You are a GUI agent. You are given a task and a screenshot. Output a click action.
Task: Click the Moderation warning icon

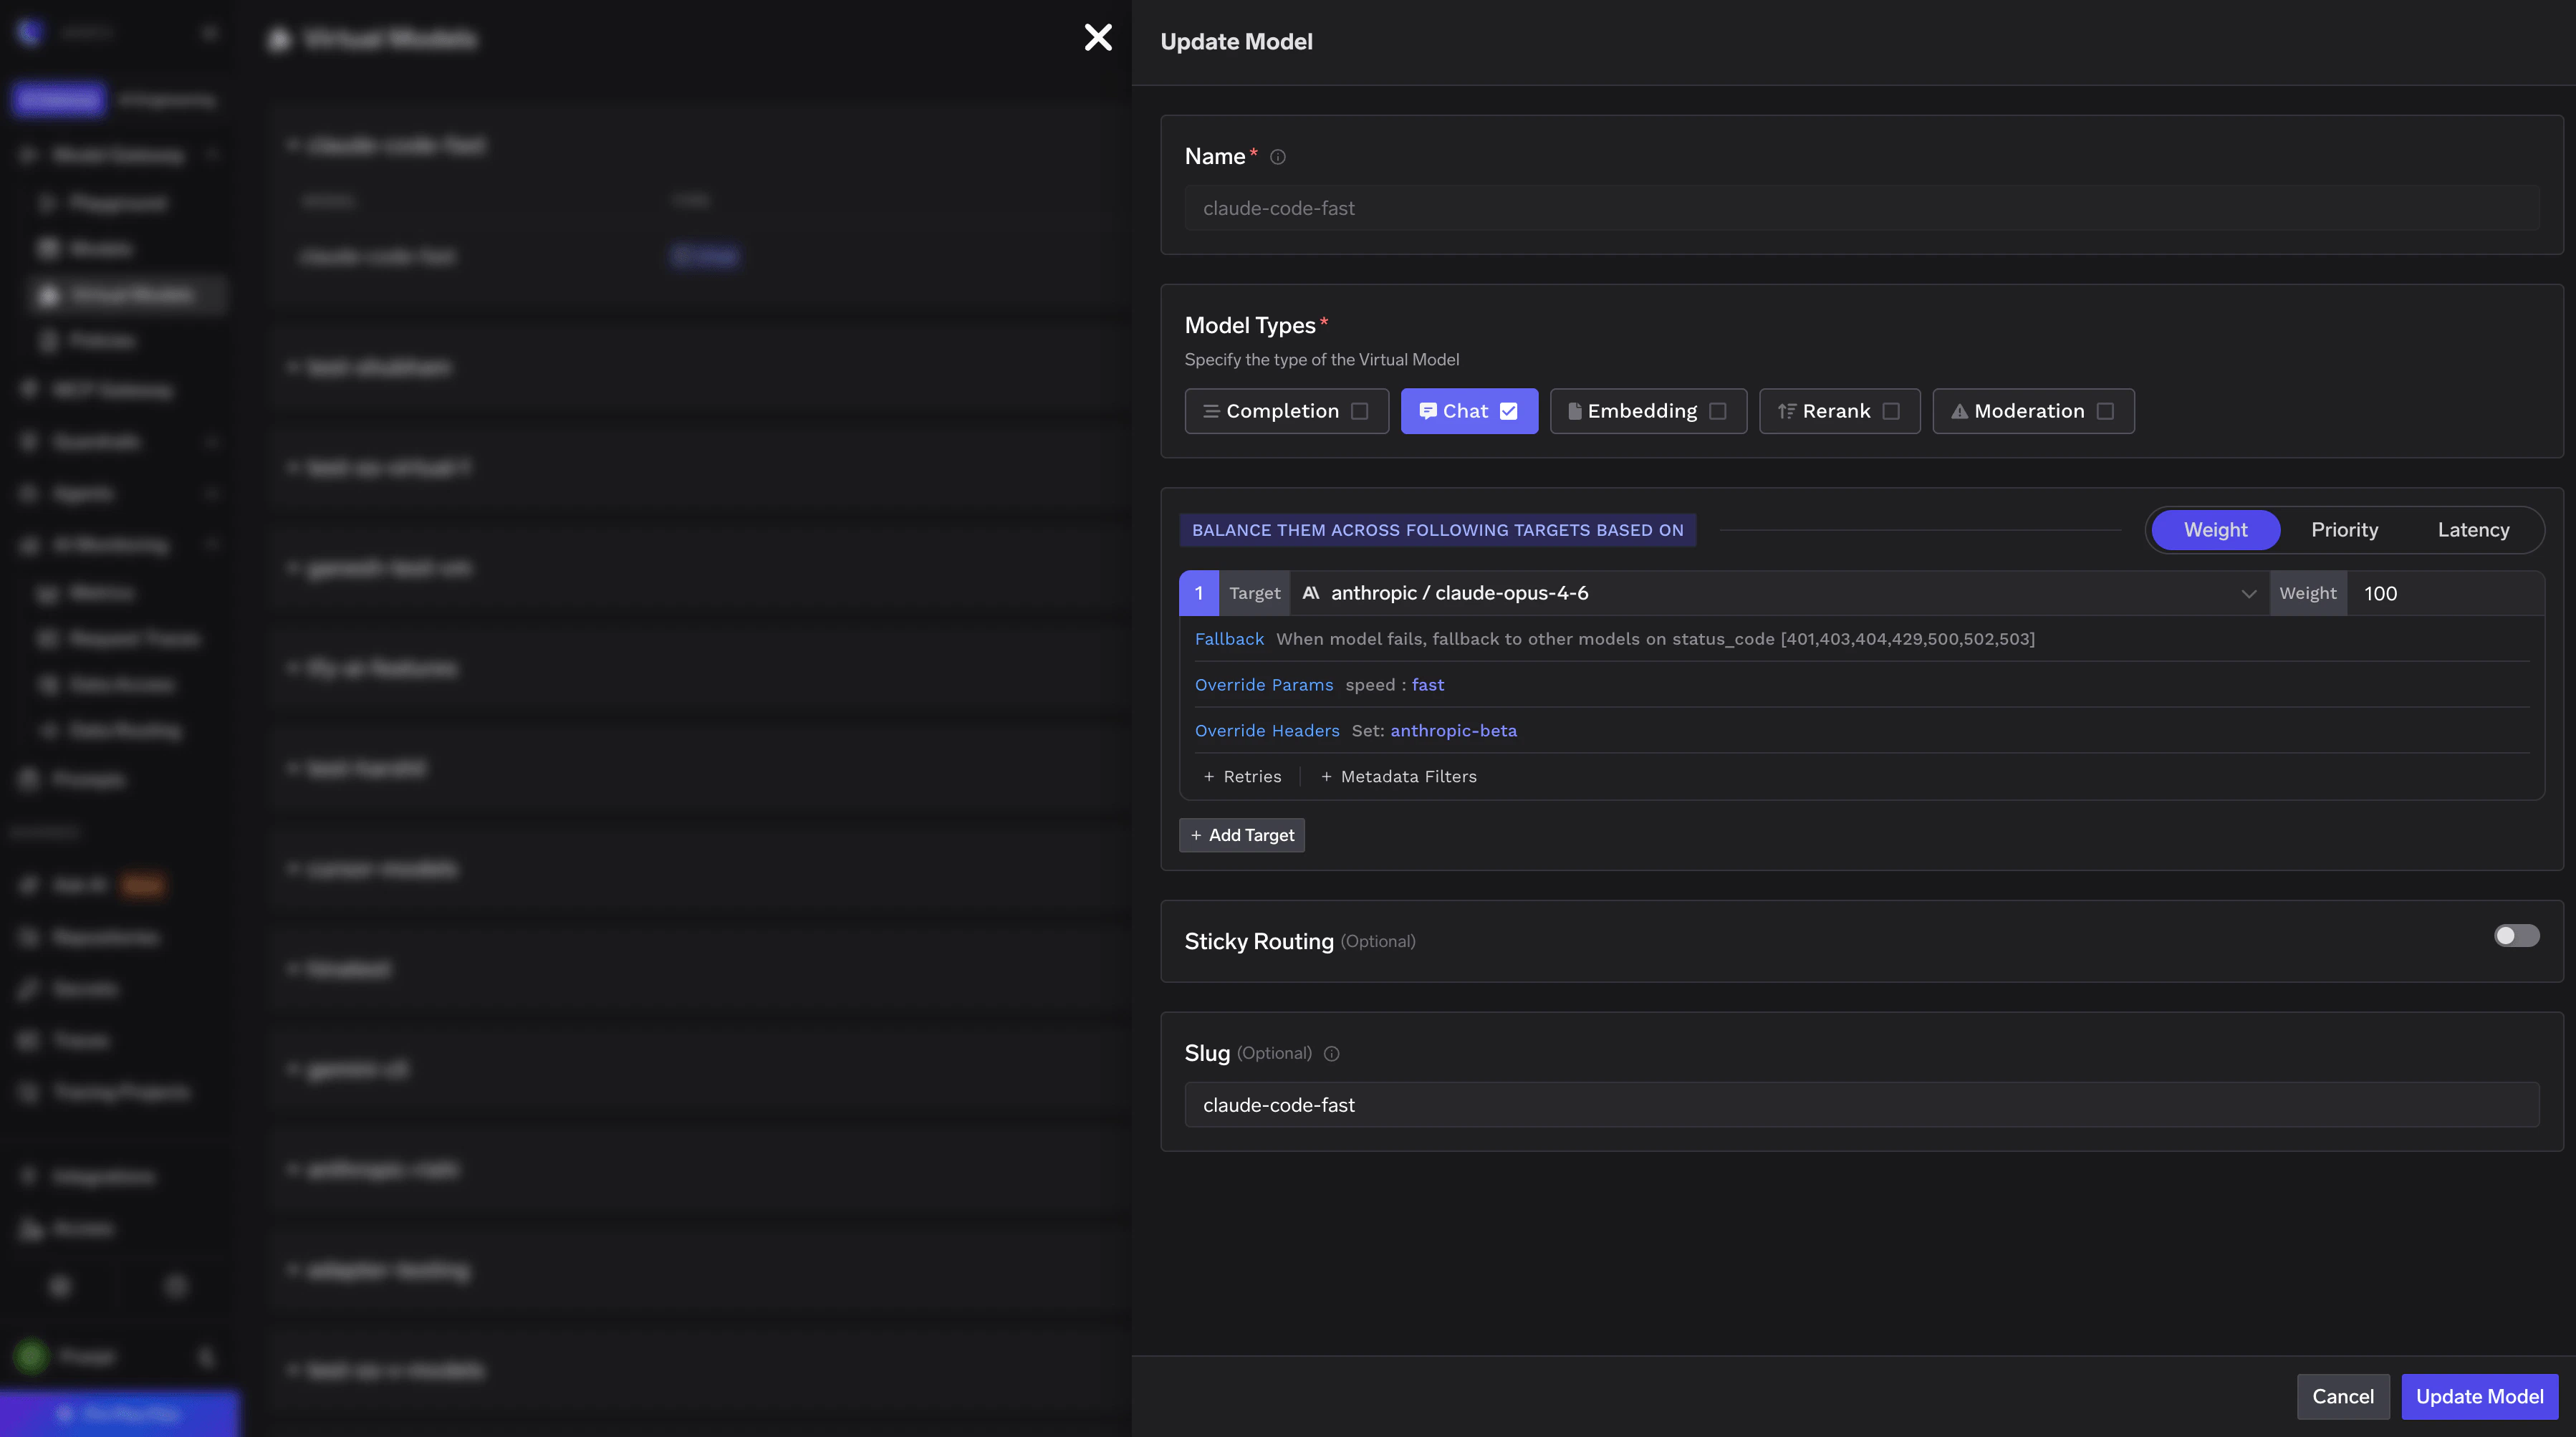click(x=1960, y=411)
